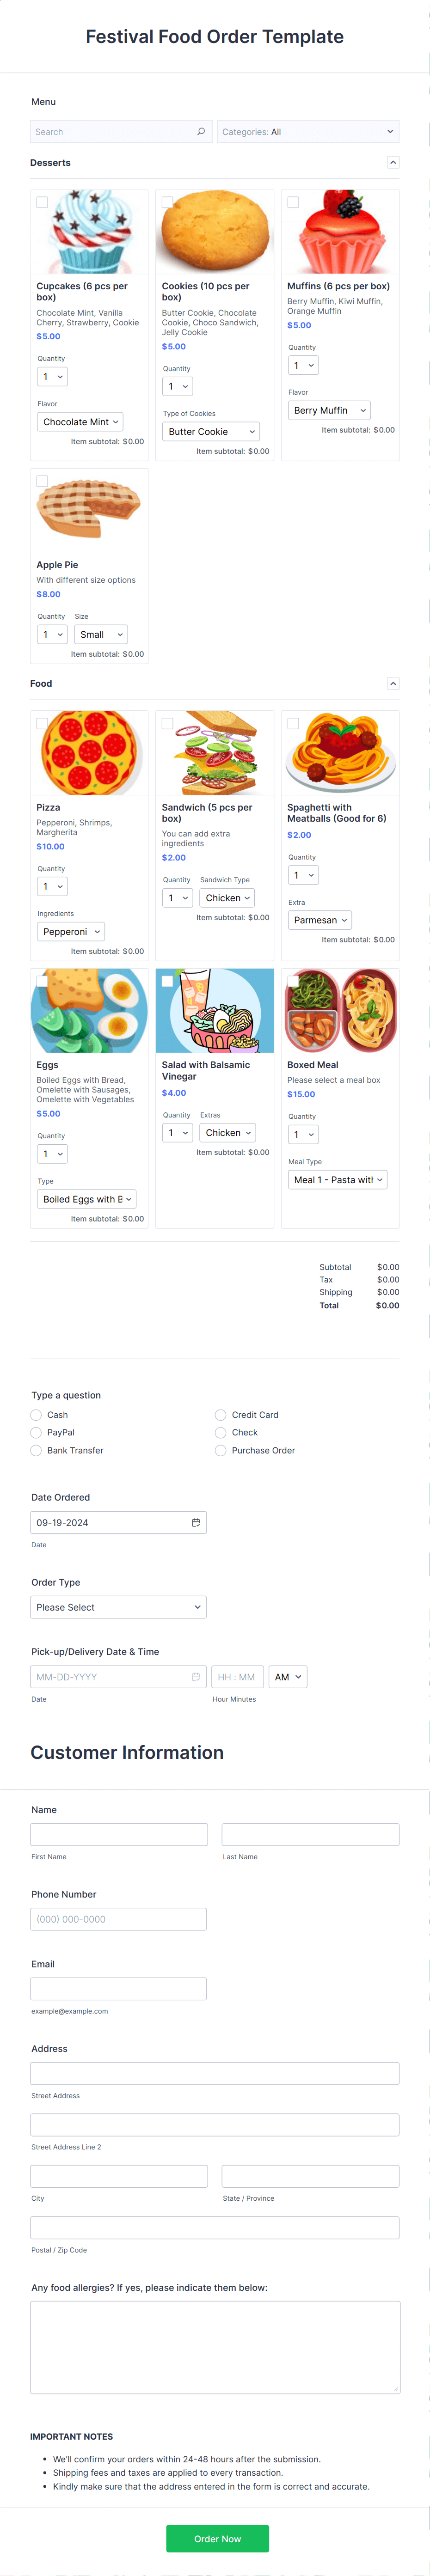The width and height of the screenshot is (430, 2576).
Task: Open the Order Type selector
Action: (118, 1607)
